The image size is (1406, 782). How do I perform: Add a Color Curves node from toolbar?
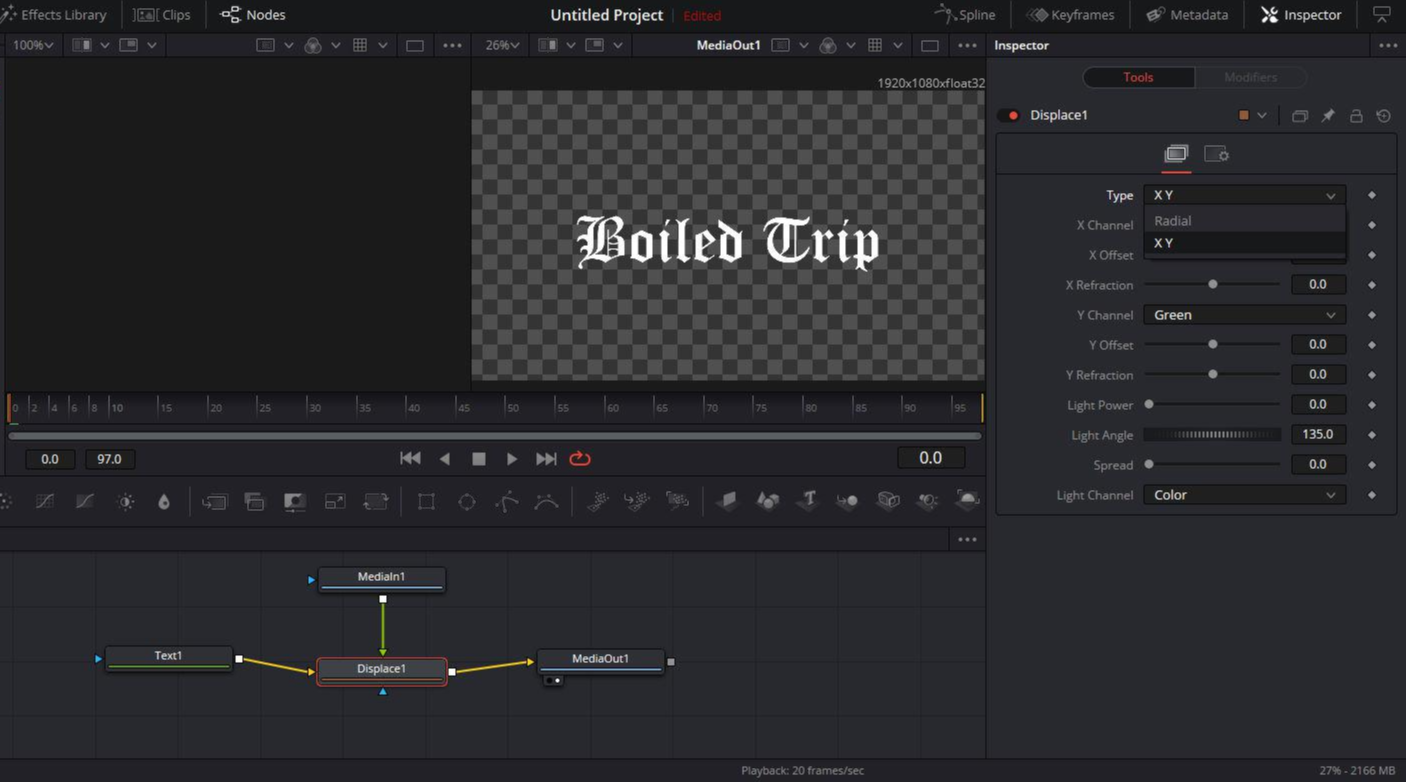tap(45, 501)
